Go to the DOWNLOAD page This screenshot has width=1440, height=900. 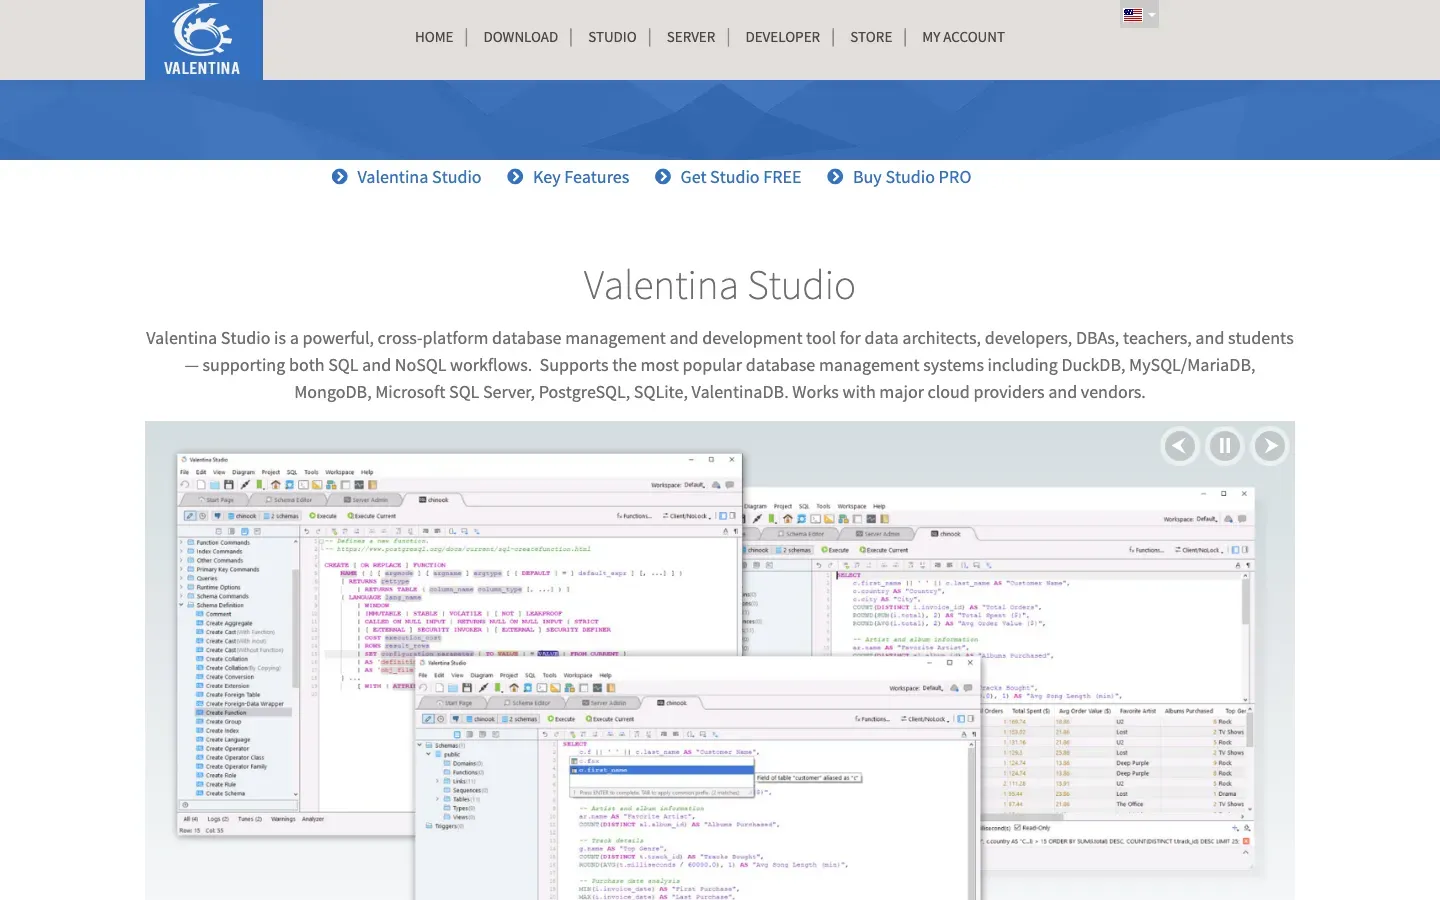click(x=521, y=37)
